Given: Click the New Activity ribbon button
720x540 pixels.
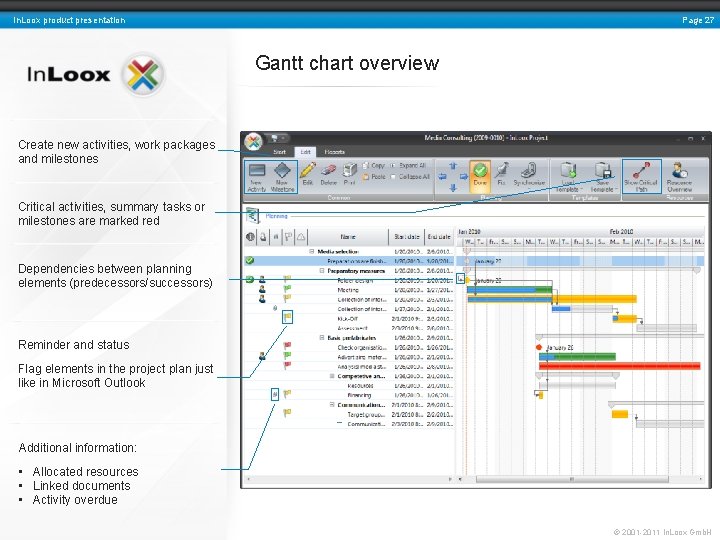Looking at the screenshot, I should (257, 177).
